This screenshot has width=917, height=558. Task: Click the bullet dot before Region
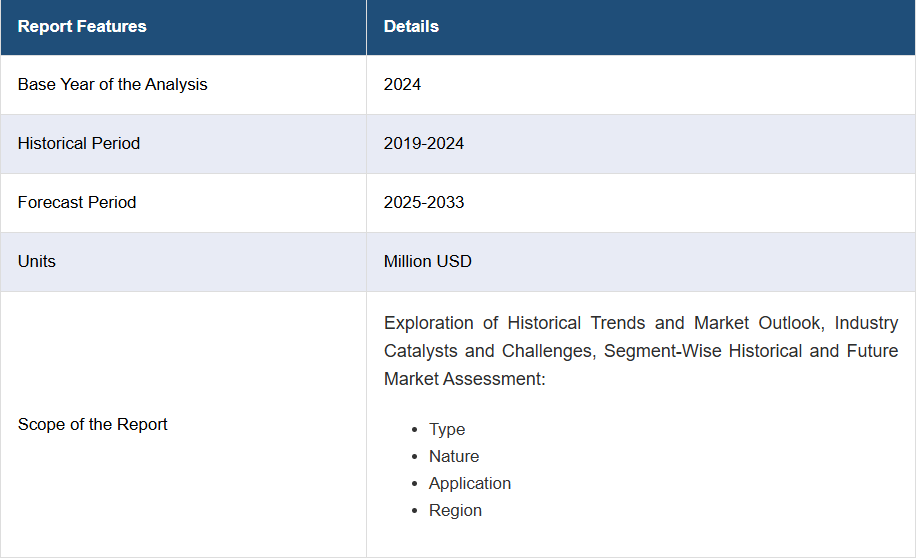click(x=415, y=511)
